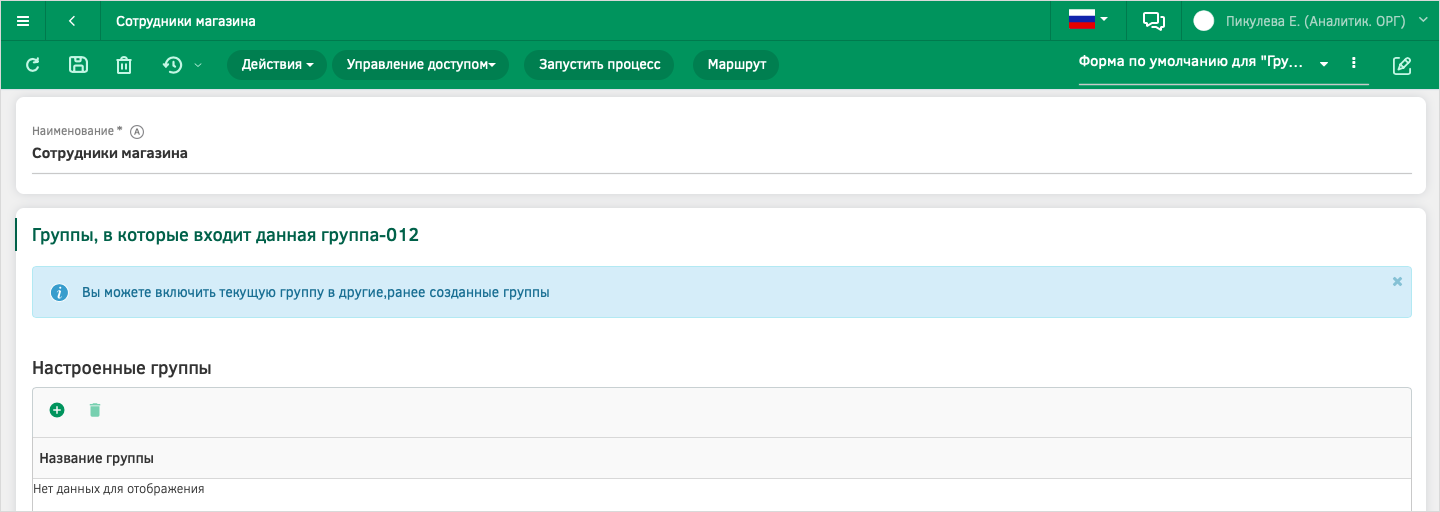Save the group with floppy disk icon
This screenshot has height=512, width=1440.
[x=78, y=65]
